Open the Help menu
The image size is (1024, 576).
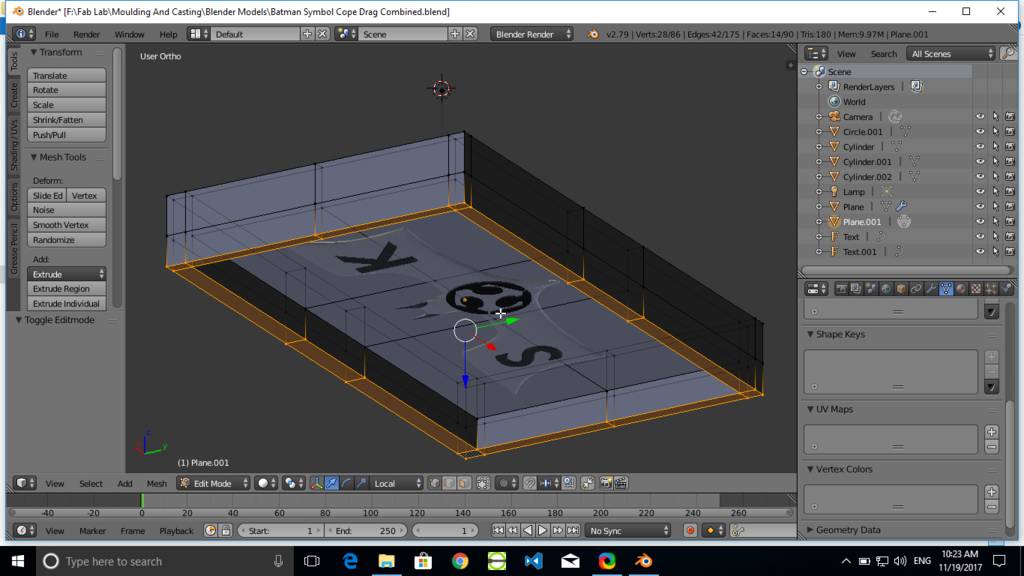pyautogui.click(x=168, y=34)
